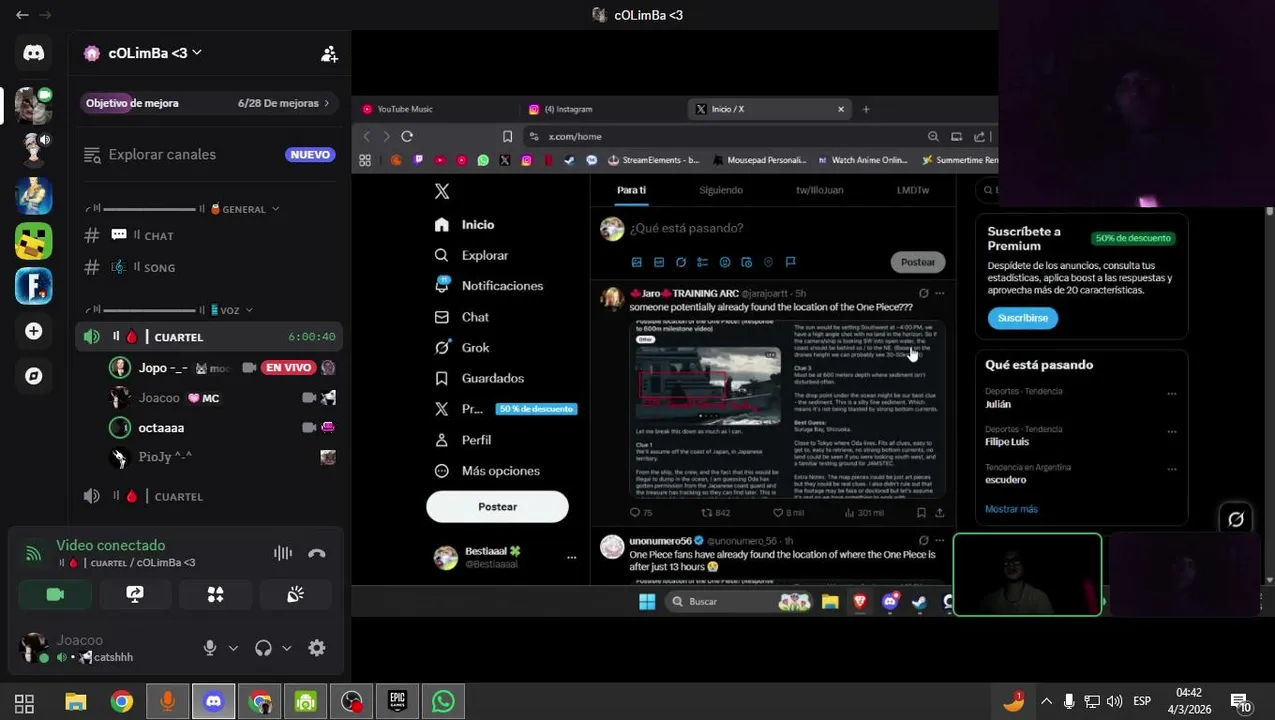The height and width of the screenshot is (720, 1275).
Task: Open Windows Start button on the taskbar
Action: pos(24,703)
